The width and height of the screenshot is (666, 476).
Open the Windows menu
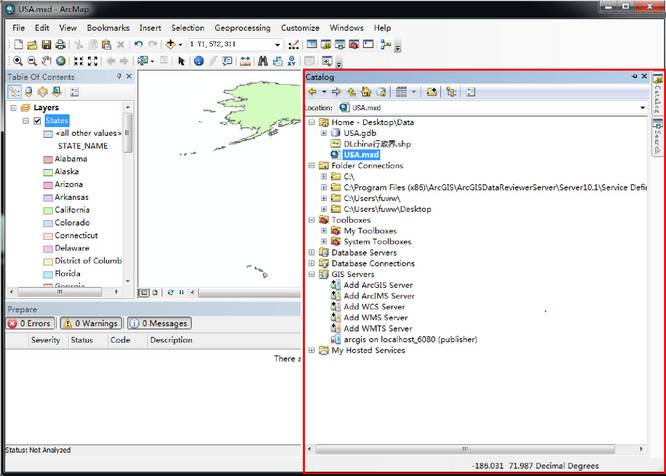[x=347, y=28]
